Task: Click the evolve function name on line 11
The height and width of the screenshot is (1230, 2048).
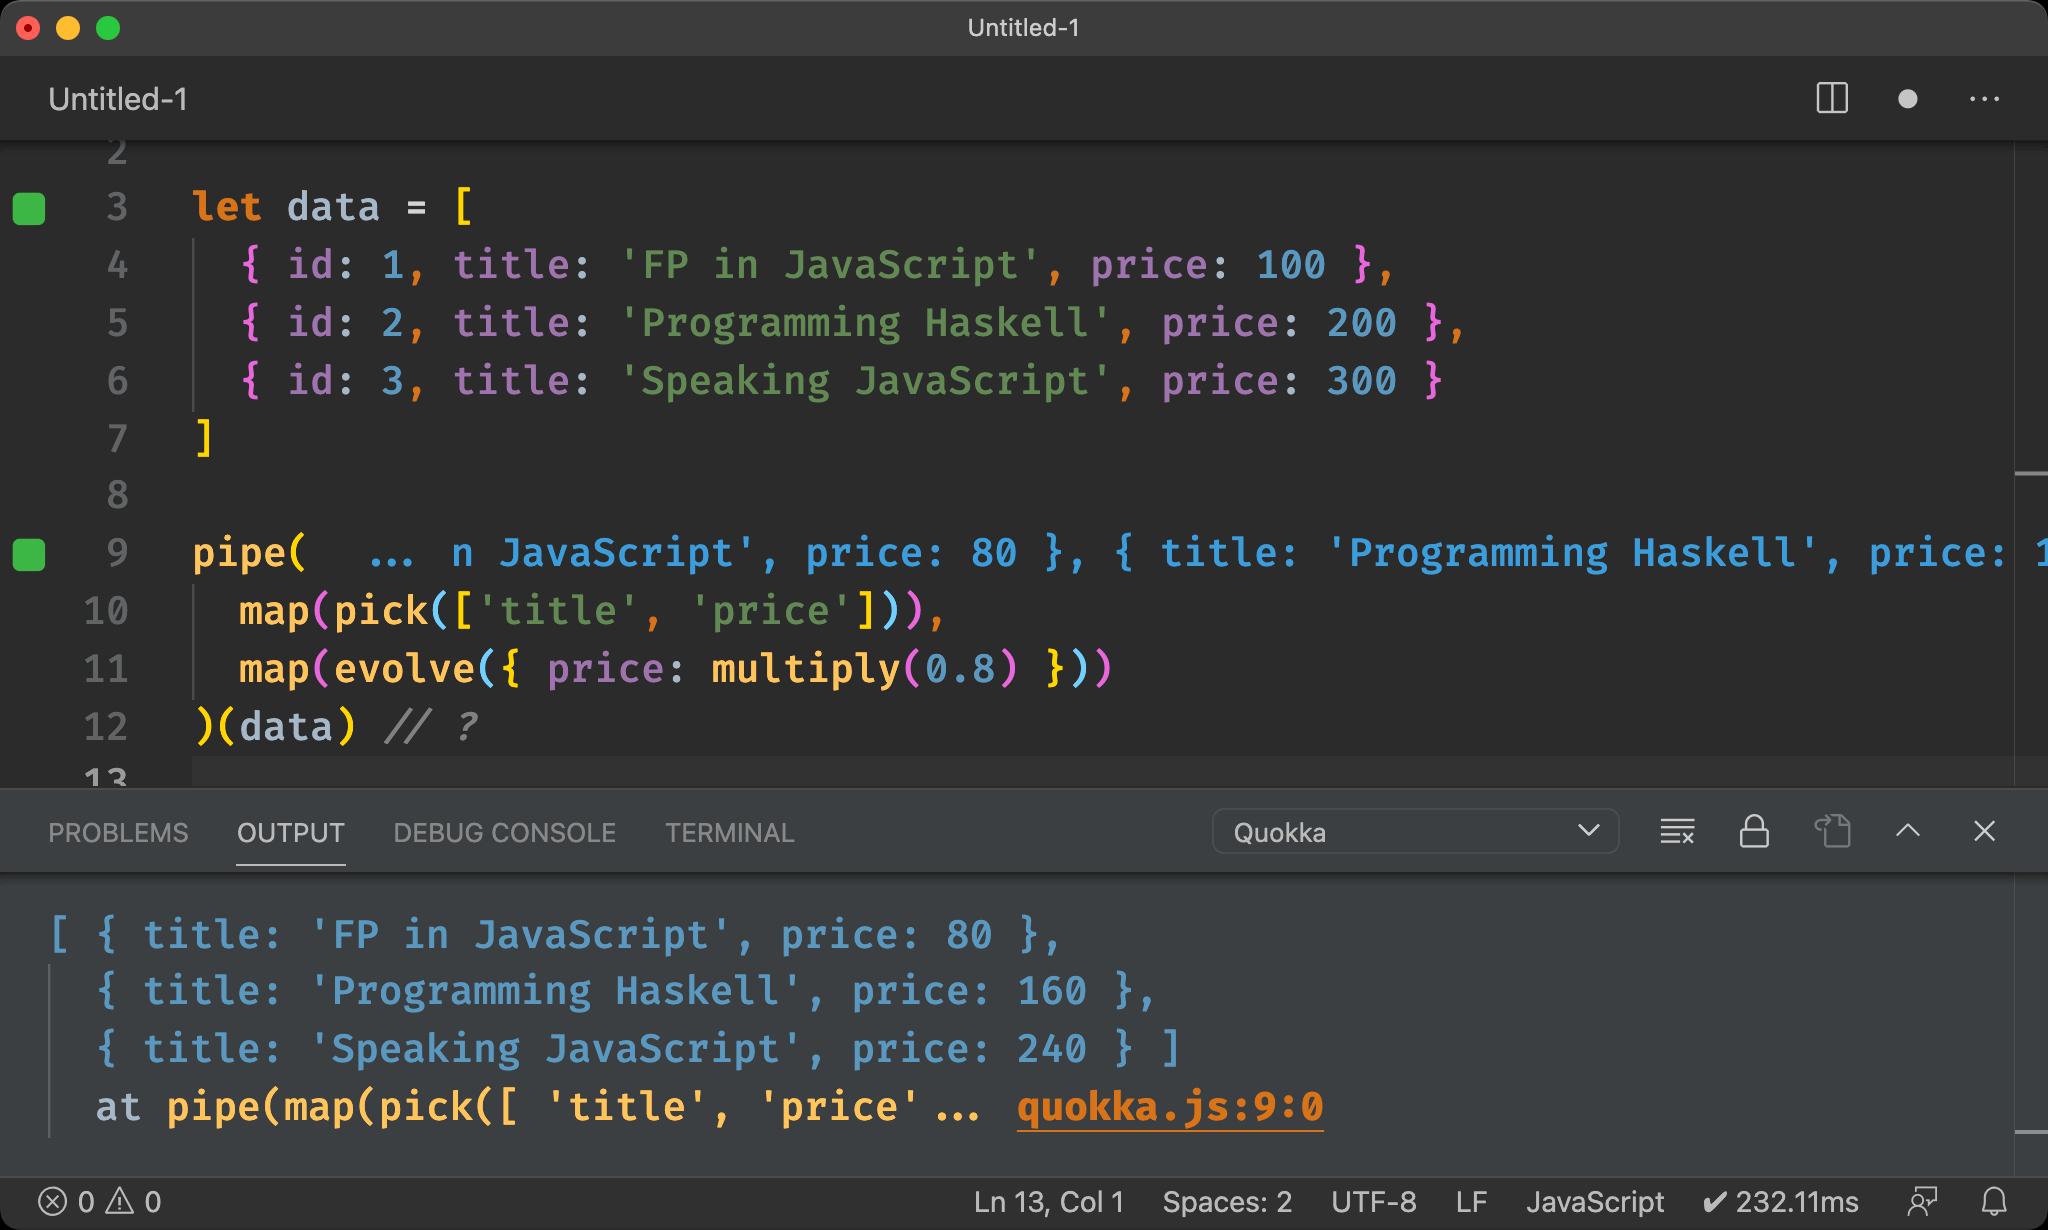Action: coord(404,669)
